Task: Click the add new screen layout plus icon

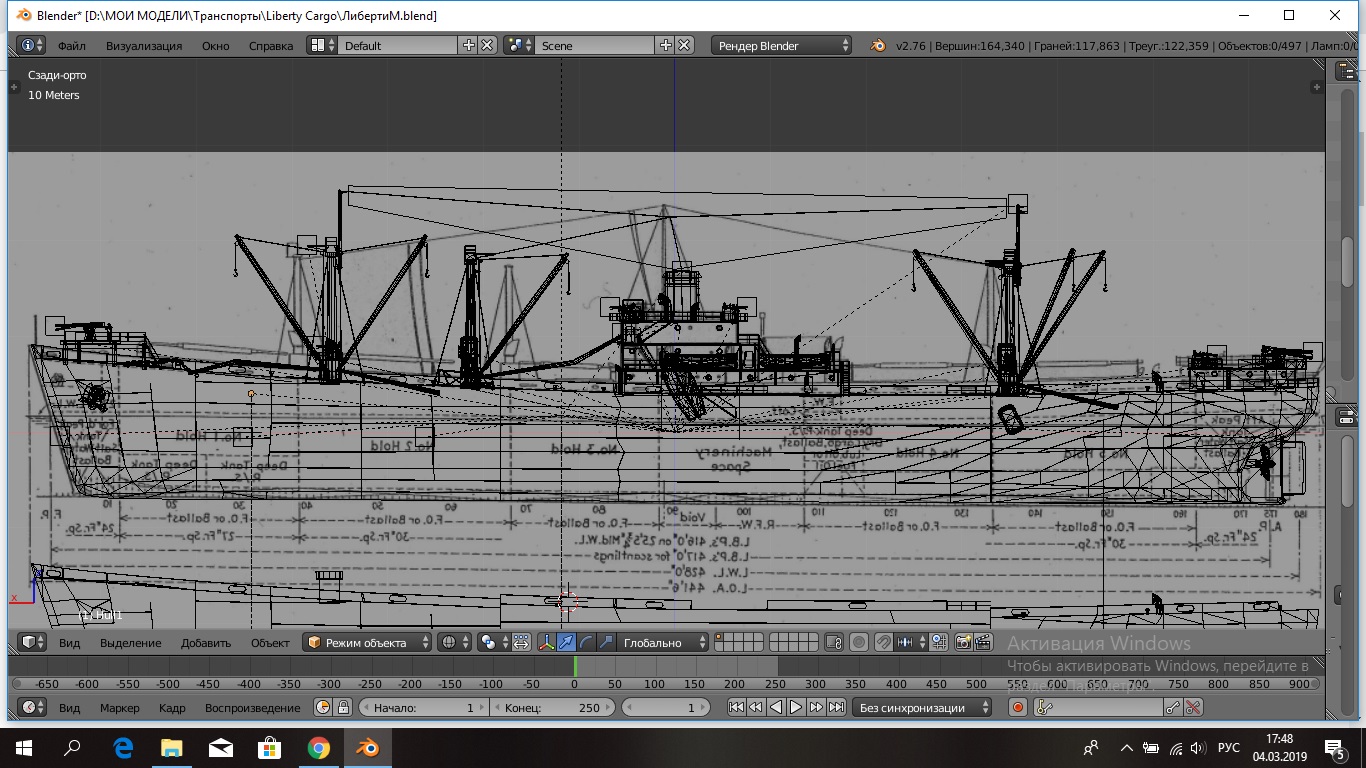Action: pyautogui.click(x=468, y=45)
